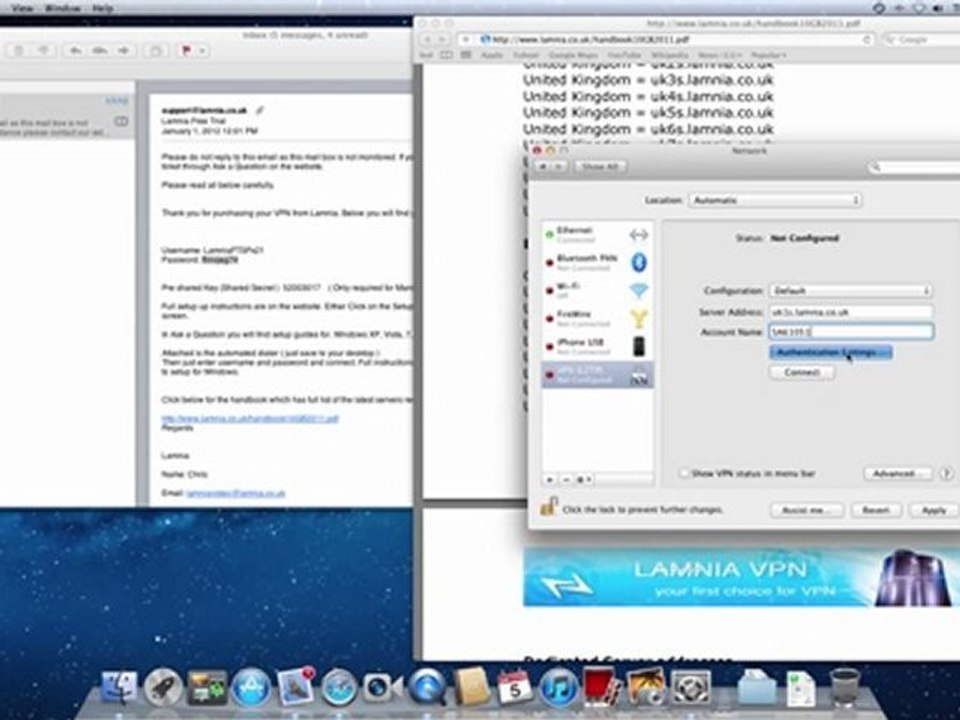Select Bluetooth PAN in the services list
The height and width of the screenshot is (720, 960).
(597, 263)
